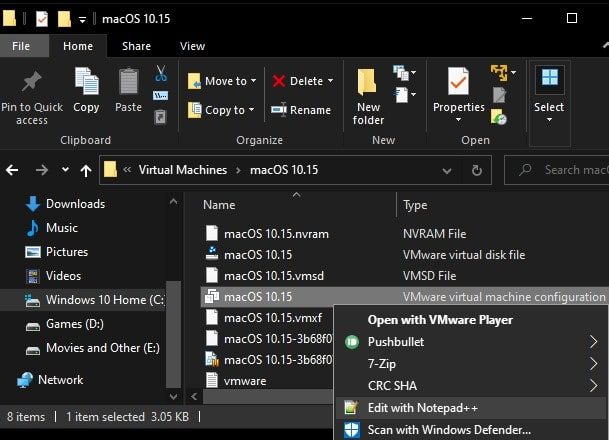Image resolution: width=609 pixels, height=440 pixels.
Task: Click the Copy path icon
Action: [x=160, y=95]
